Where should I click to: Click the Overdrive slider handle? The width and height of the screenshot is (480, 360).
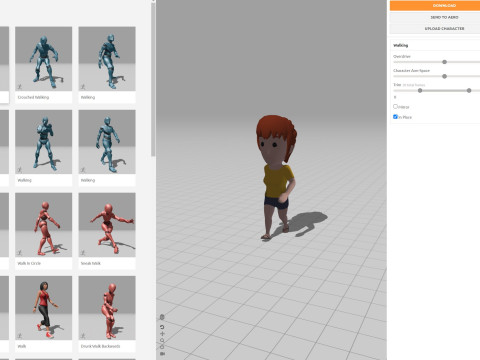click(x=444, y=62)
